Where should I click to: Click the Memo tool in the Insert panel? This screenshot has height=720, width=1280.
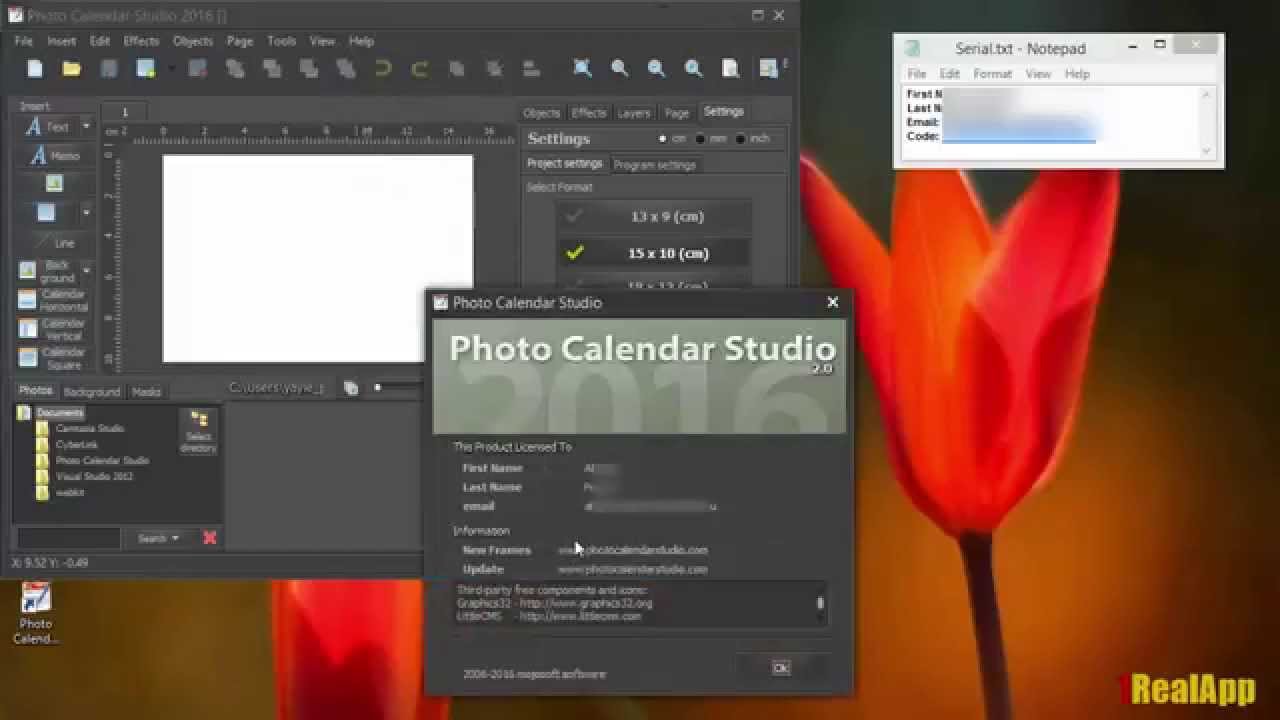54,156
